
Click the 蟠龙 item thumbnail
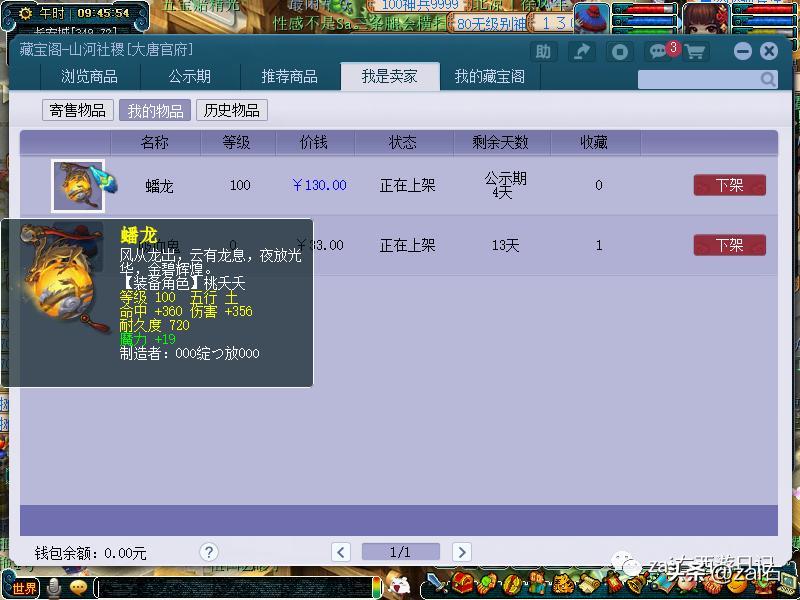78,186
